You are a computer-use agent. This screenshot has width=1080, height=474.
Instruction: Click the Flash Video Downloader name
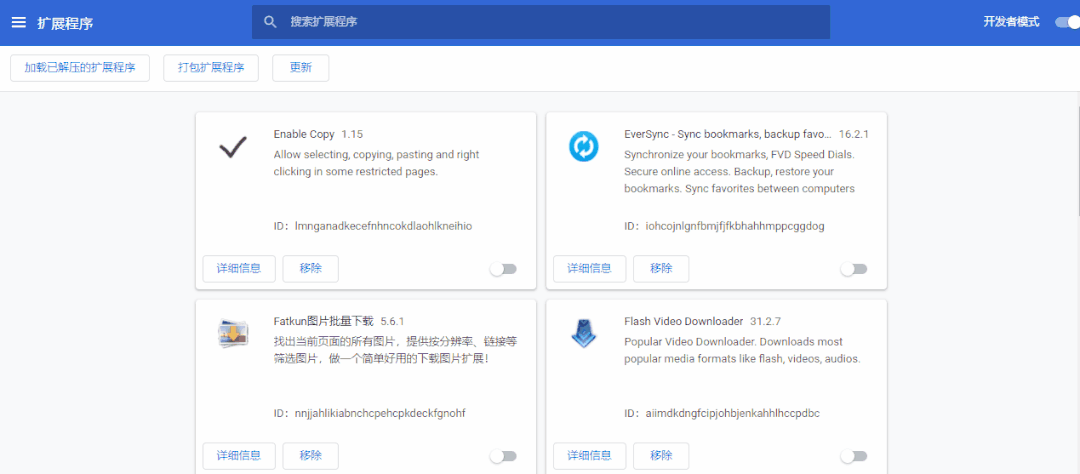pos(683,321)
